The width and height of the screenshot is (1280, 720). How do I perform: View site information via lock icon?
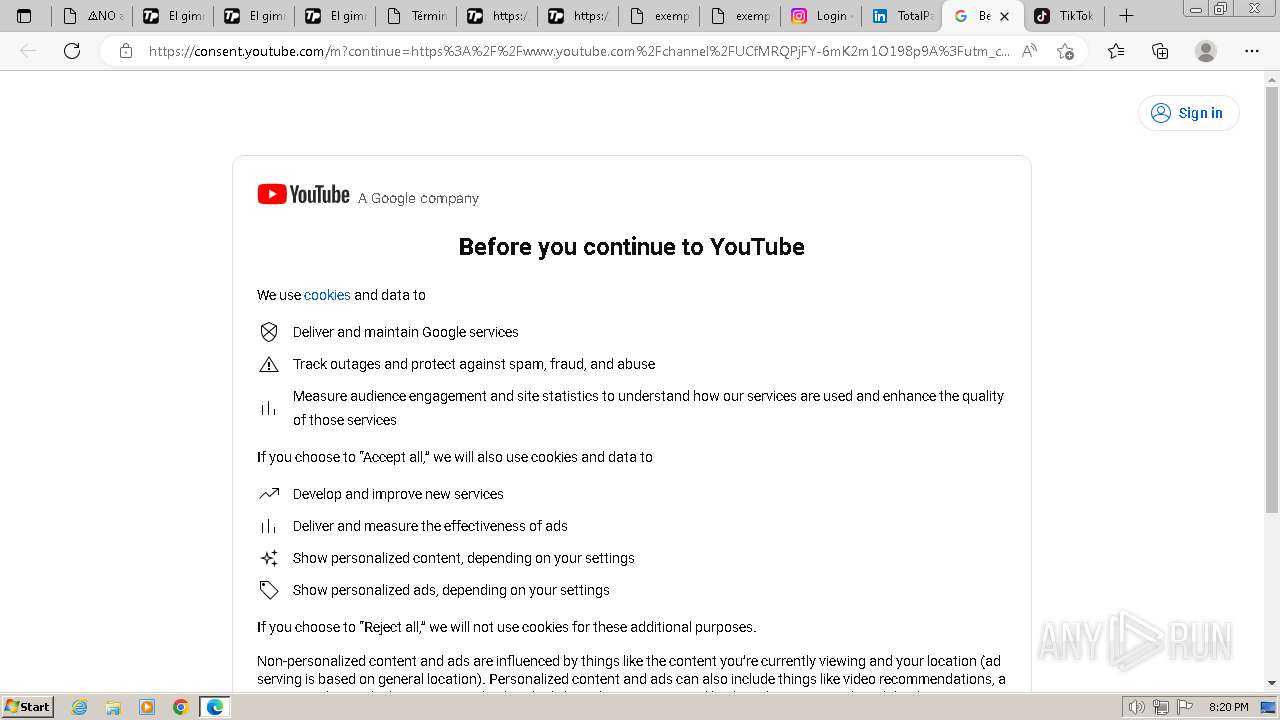pos(126,51)
